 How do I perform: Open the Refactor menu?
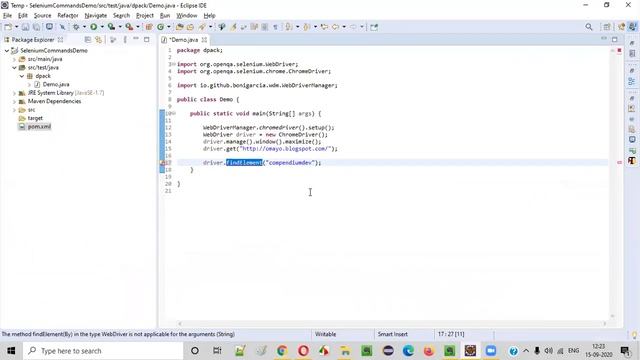point(68,16)
